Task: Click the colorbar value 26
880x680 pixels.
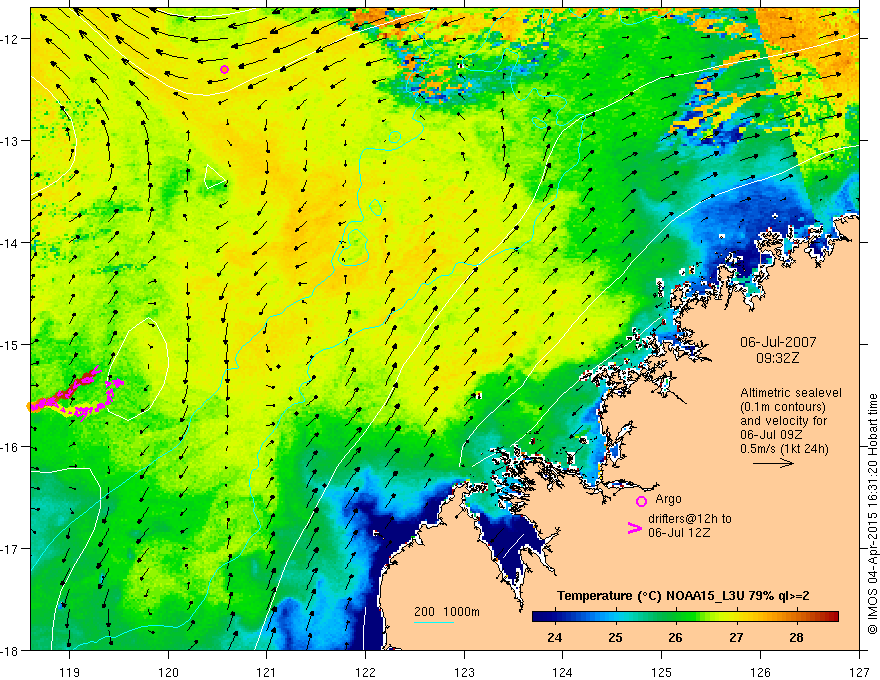Action: pyautogui.click(x=675, y=637)
